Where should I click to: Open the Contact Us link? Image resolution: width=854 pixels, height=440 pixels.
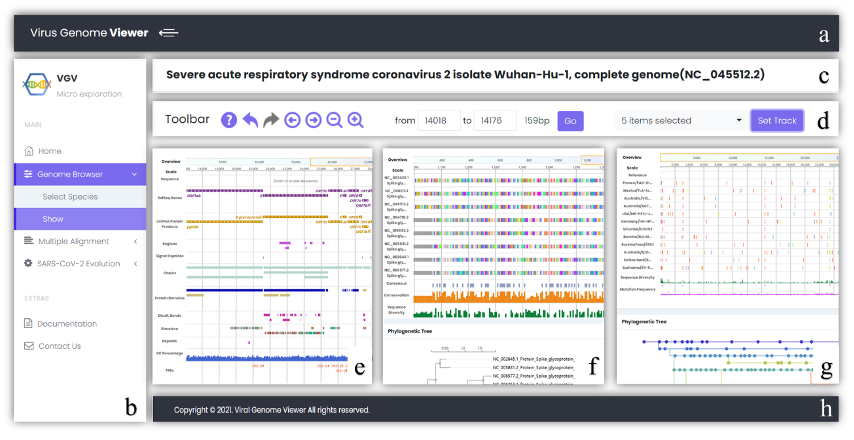point(59,346)
